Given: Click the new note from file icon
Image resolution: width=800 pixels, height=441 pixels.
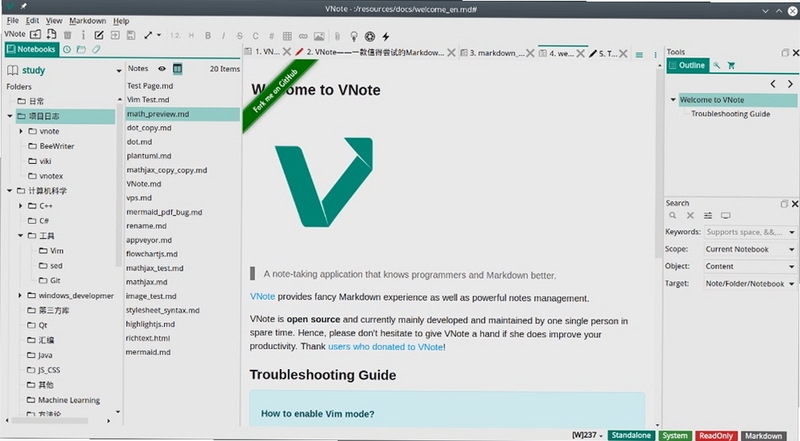Looking at the screenshot, I should click(x=52, y=34).
